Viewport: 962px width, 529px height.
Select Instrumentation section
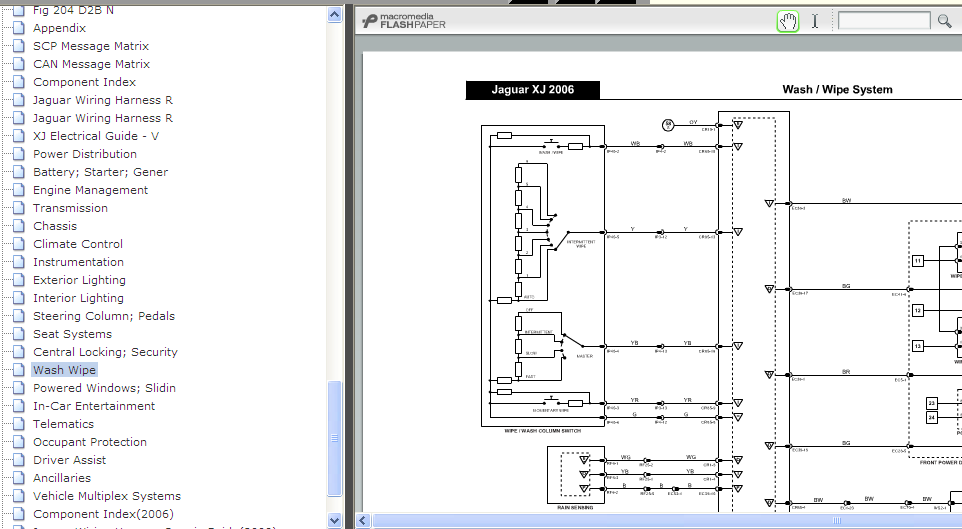(79, 262)
